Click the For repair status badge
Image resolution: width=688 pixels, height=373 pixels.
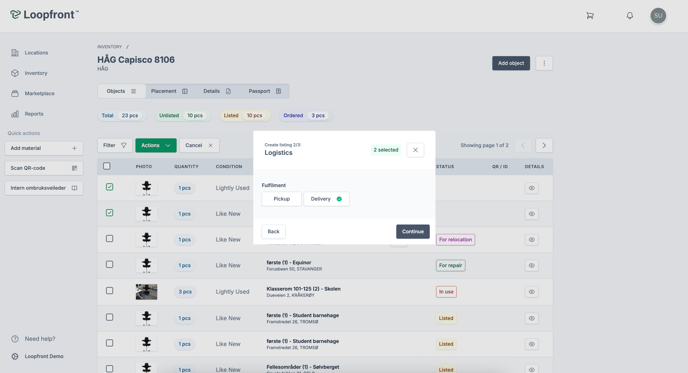click(x=451, y=266)
